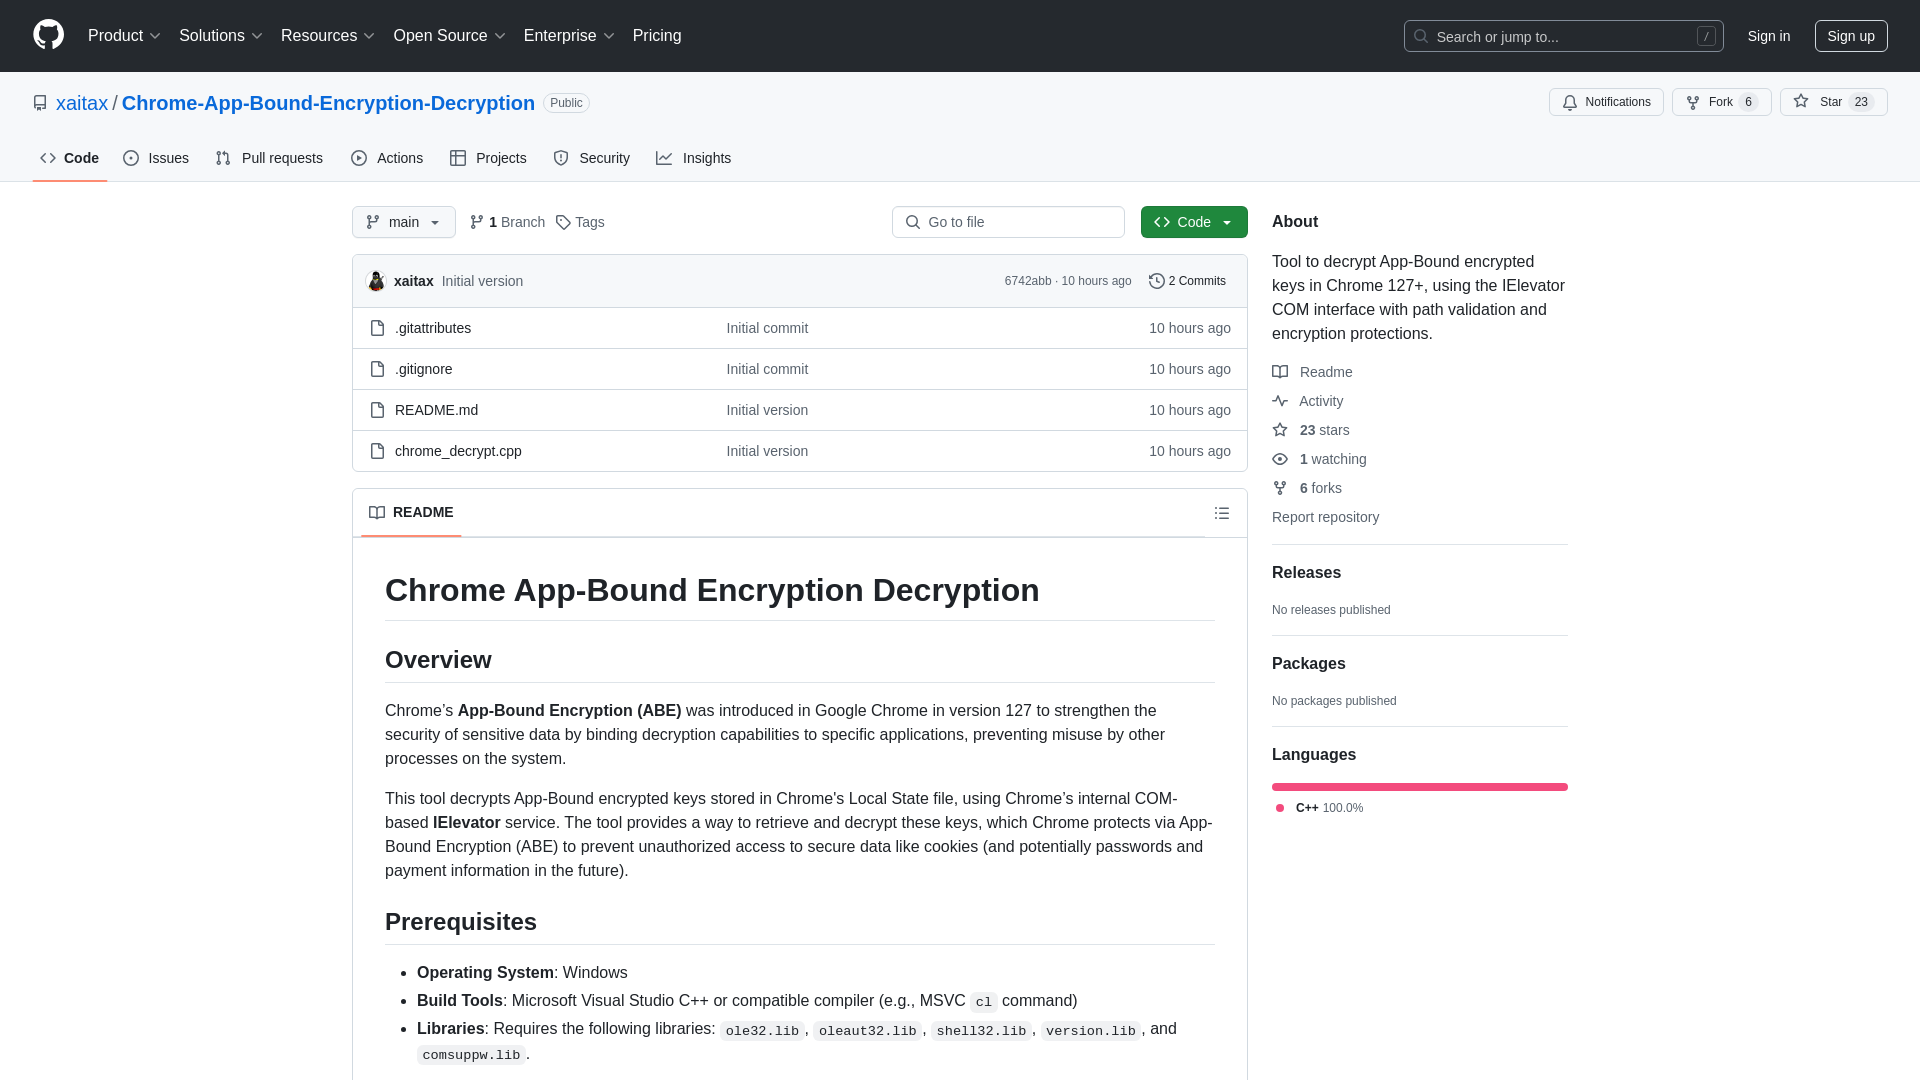Viewport: 1920px width, 1080px height.
Task: Switch to the Security tab
Action: pyautogui.click(x=592, y=158)
